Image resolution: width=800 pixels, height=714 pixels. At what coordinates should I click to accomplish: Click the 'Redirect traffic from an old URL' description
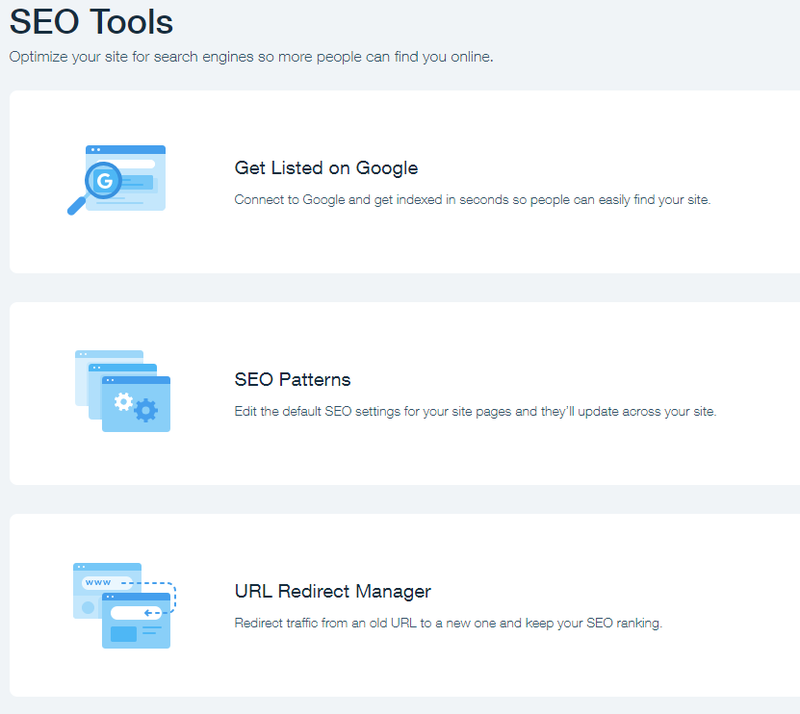point(448,623)
